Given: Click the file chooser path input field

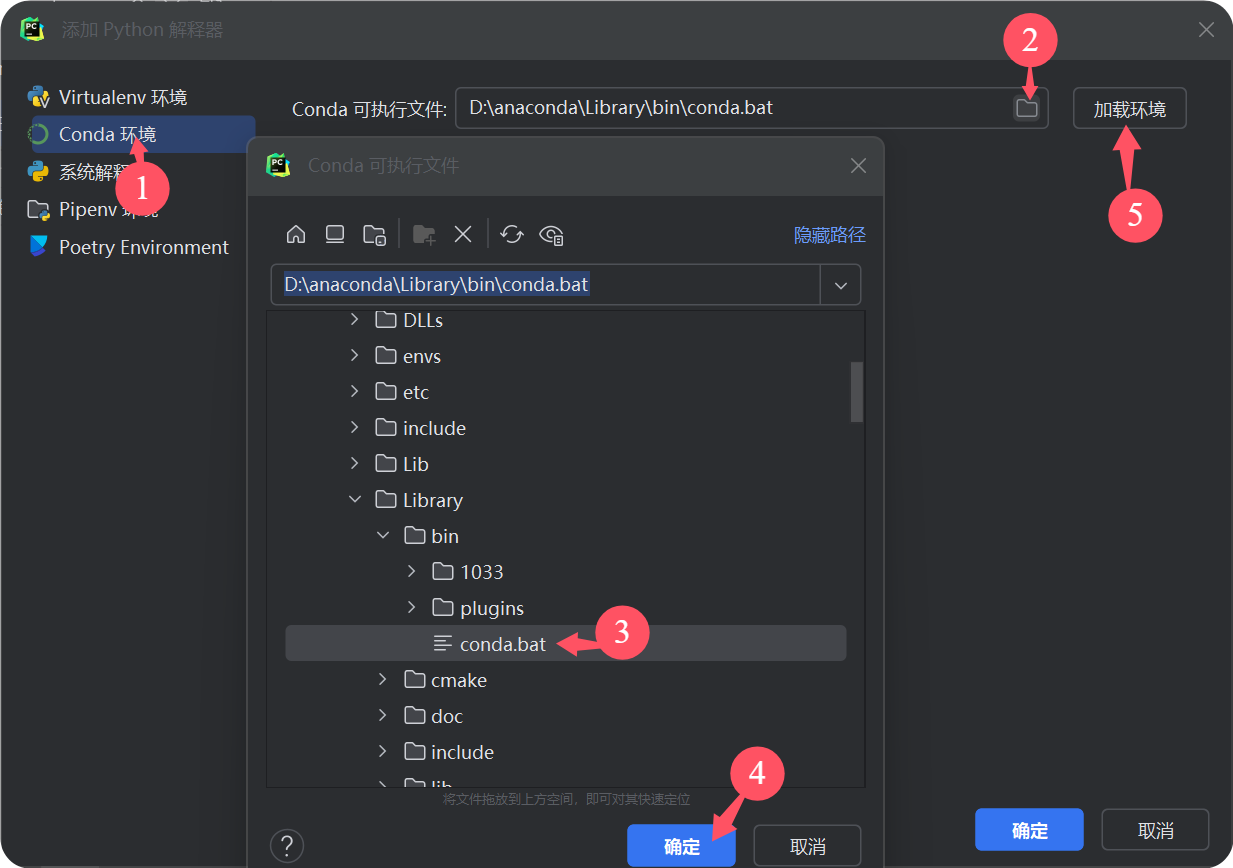Looking at the screenshot, I should pos(546,285).
